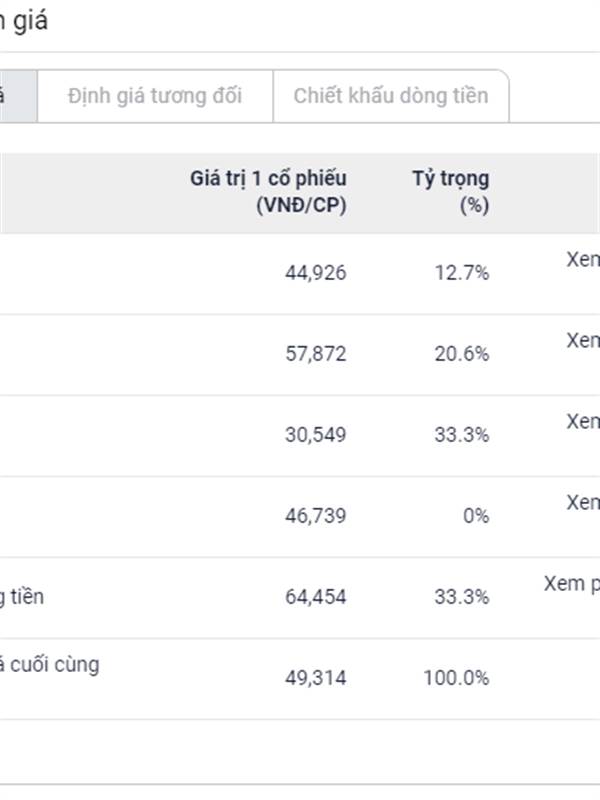The image size is (600, 800).
Task: Select the 0% weight cell
Action: tap(476, 516)
